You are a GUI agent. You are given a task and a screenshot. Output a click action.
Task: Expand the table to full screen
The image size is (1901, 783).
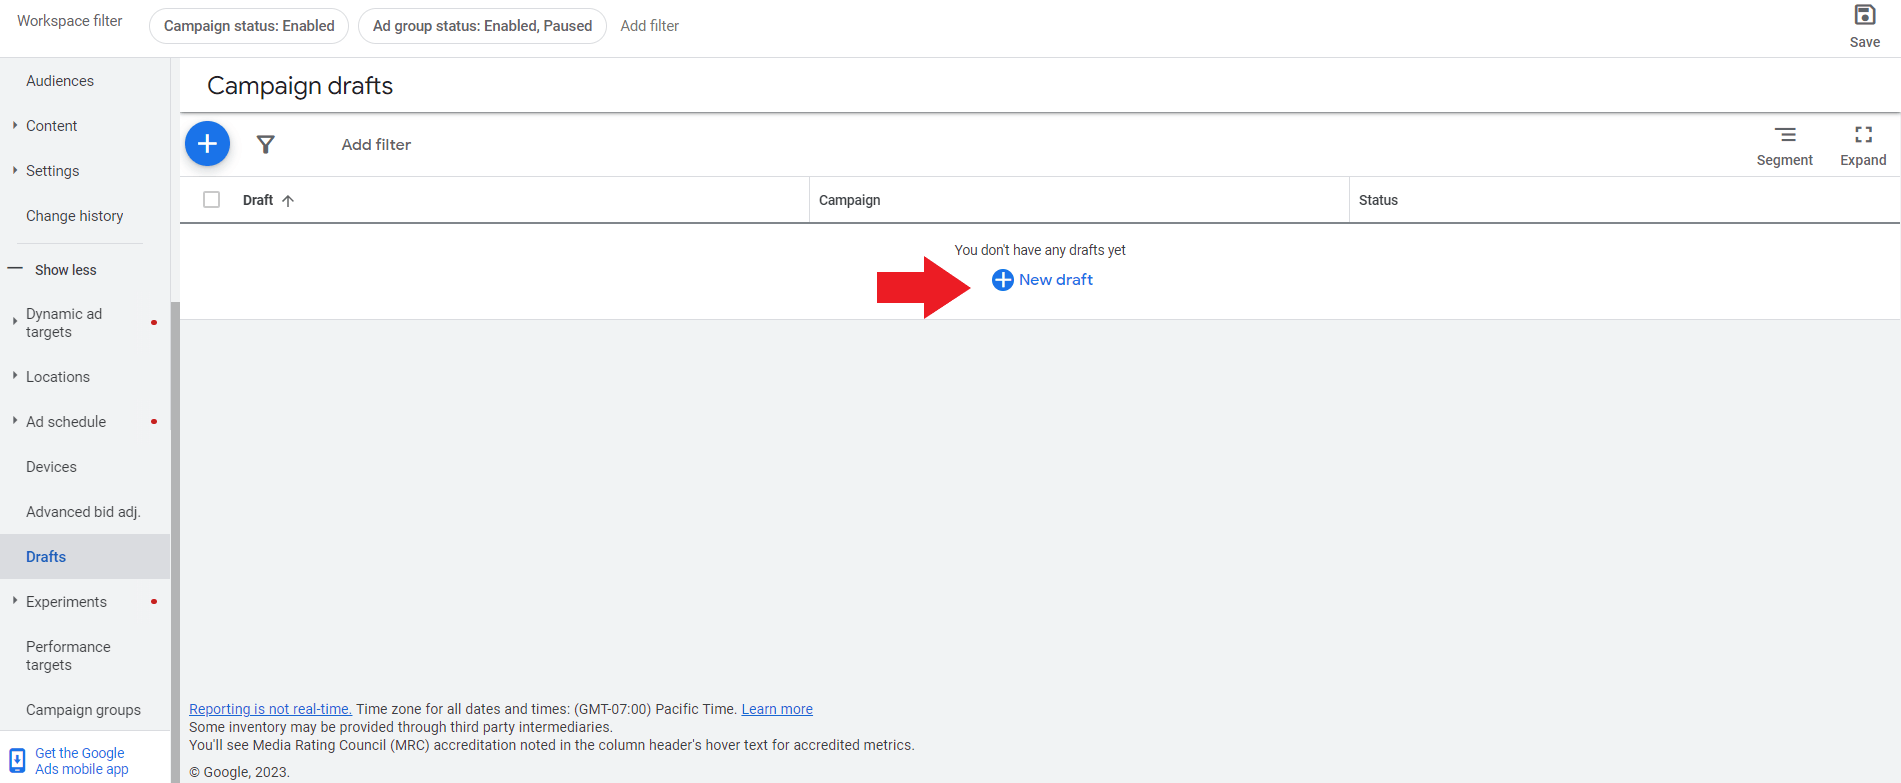(1863, 135)
